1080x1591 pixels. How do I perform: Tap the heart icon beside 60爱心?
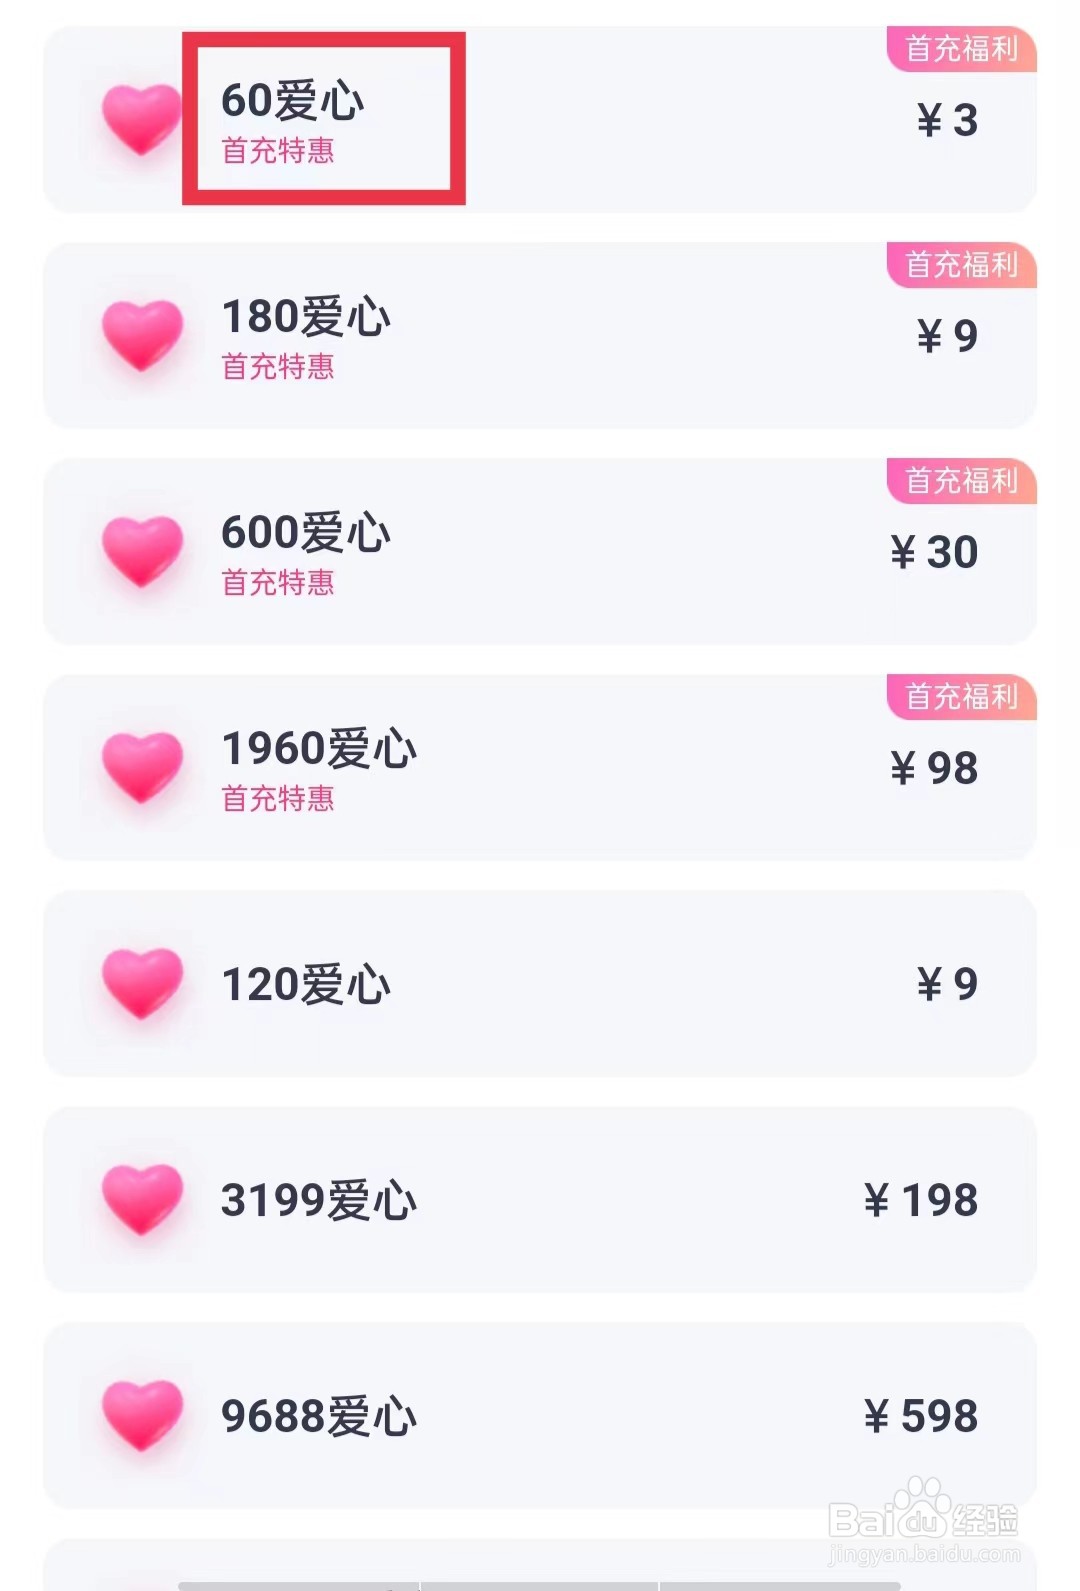click(x=142, y=120)
